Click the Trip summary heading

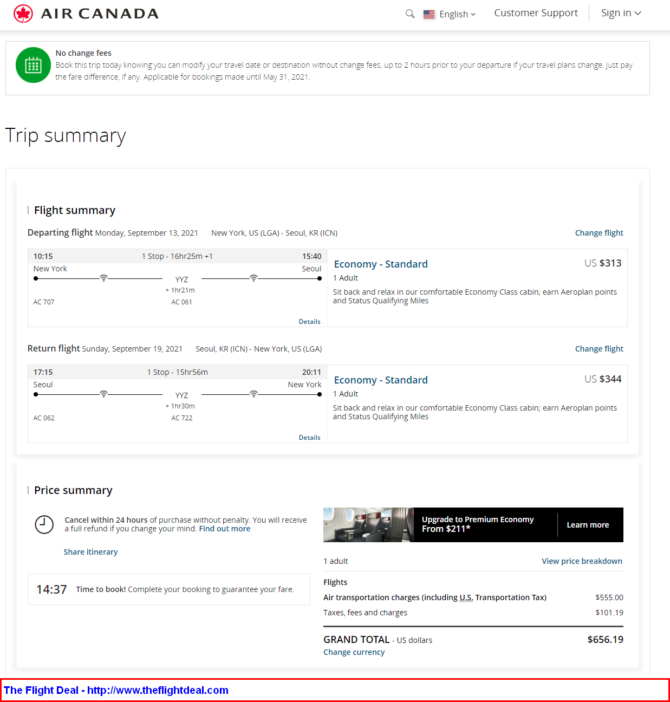click(66, 136)
